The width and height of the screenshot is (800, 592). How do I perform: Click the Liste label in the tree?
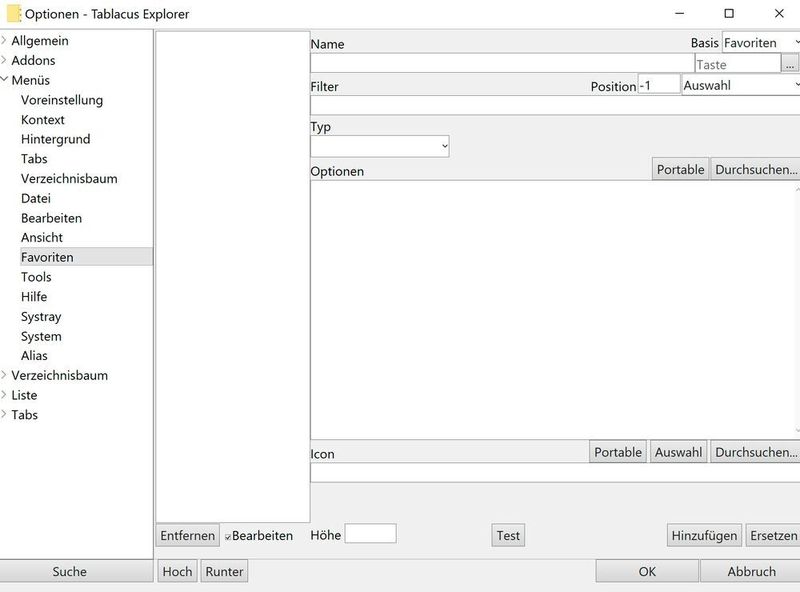[x=24, y=395]
